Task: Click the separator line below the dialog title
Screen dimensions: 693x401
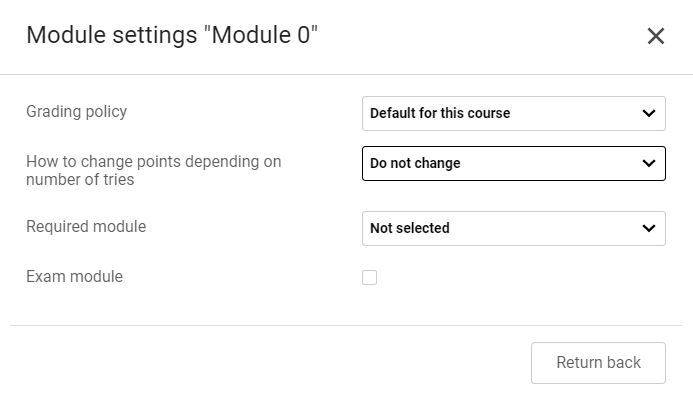Action: pos(346,74)
